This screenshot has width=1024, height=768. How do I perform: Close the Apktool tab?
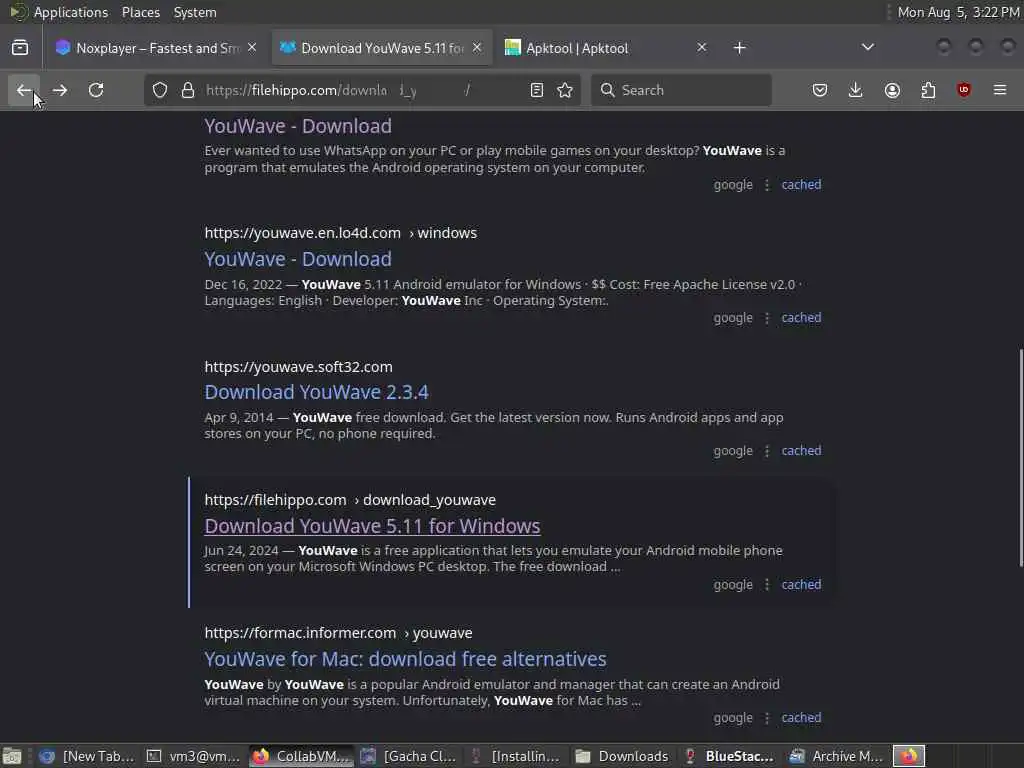(x=701, y=48)
